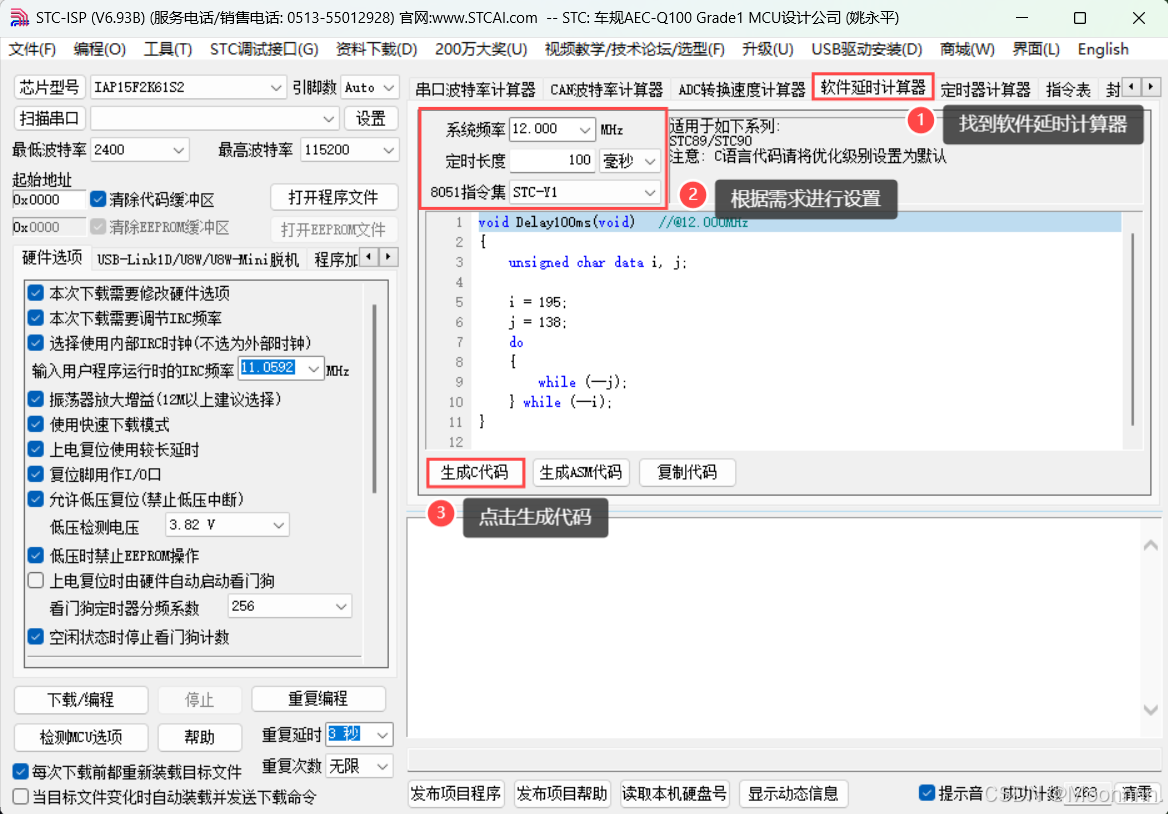
Task: Open the 工具(T) menu
Action: 168,50
